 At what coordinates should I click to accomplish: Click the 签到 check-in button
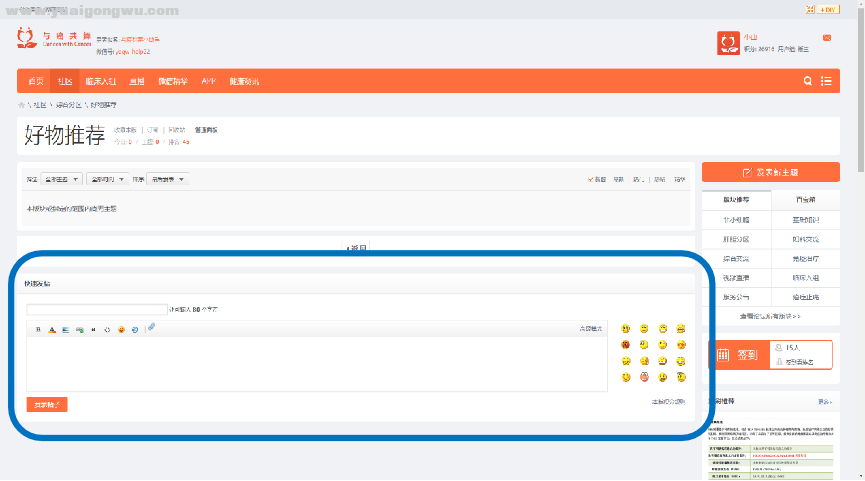point(738,354)
